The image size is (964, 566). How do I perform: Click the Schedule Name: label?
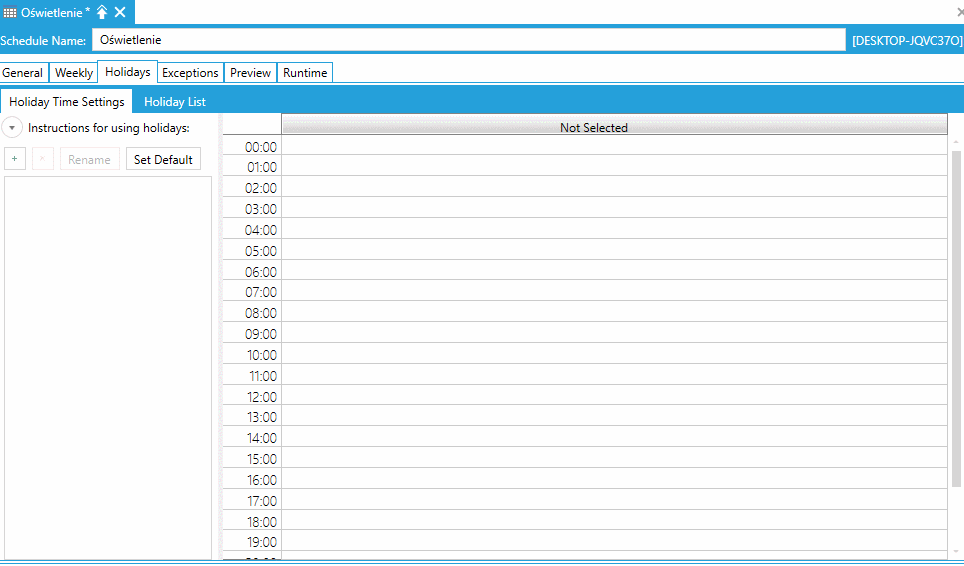pos(43,41)
